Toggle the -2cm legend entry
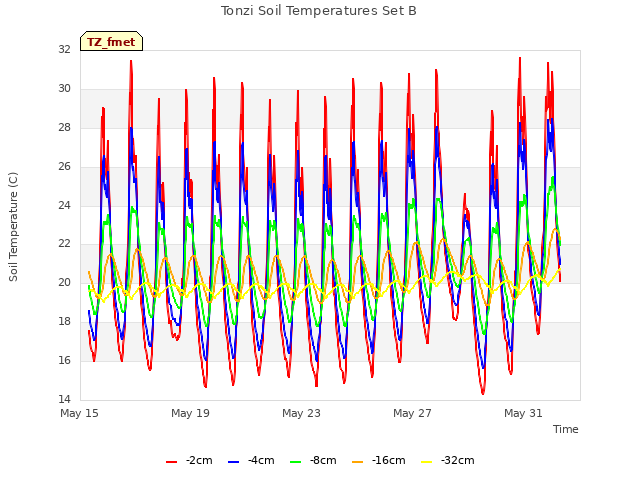This screenshot has height=480, width=640. (189, 461)
